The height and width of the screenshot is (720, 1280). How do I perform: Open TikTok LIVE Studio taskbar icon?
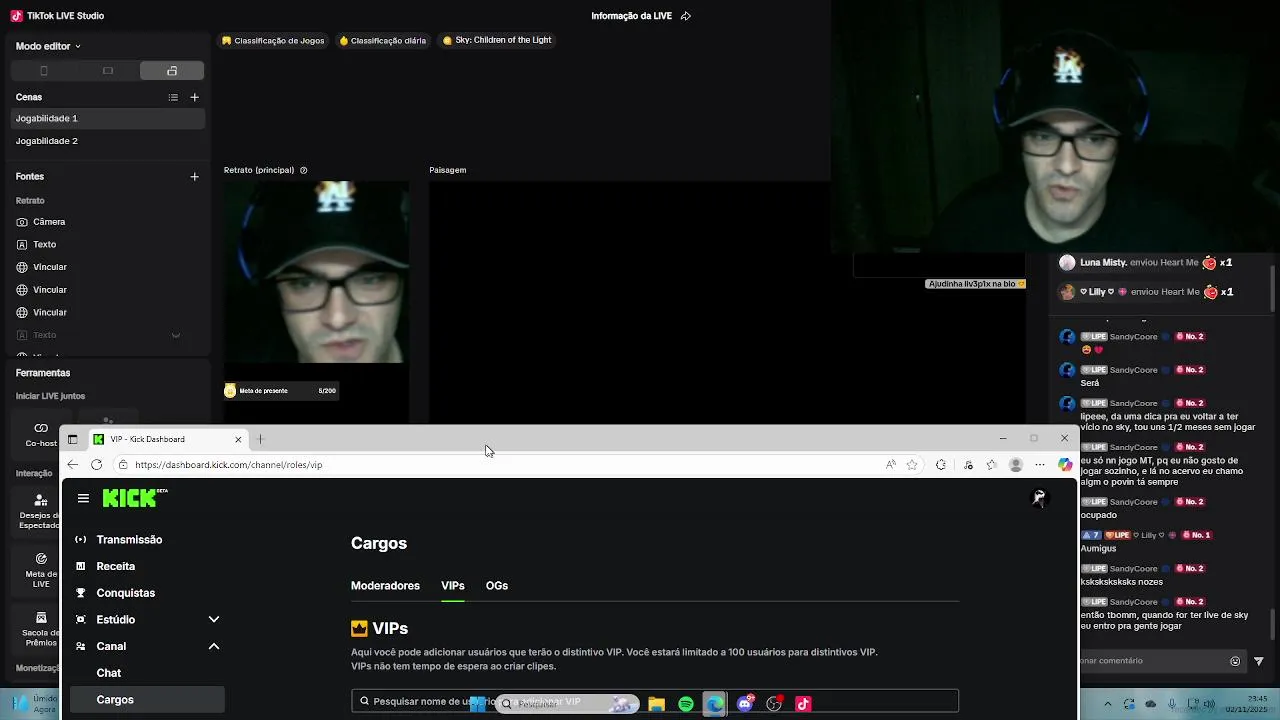tap(803, 704)
